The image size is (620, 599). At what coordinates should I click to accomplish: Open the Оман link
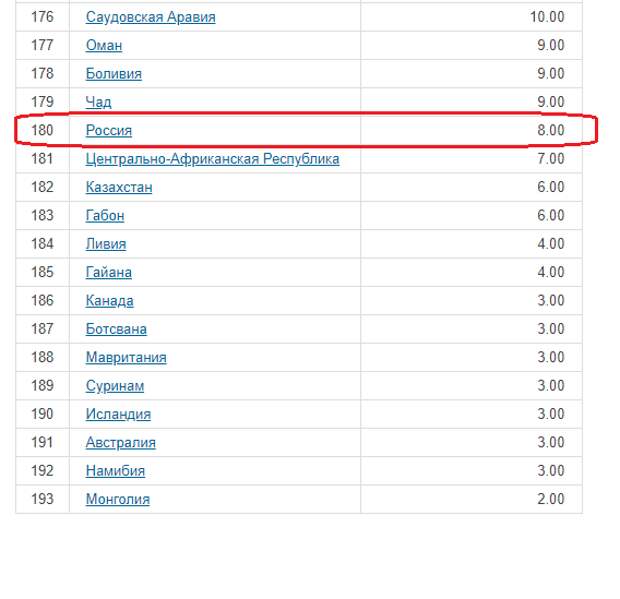pyautogui.click(x=104, y=45)
